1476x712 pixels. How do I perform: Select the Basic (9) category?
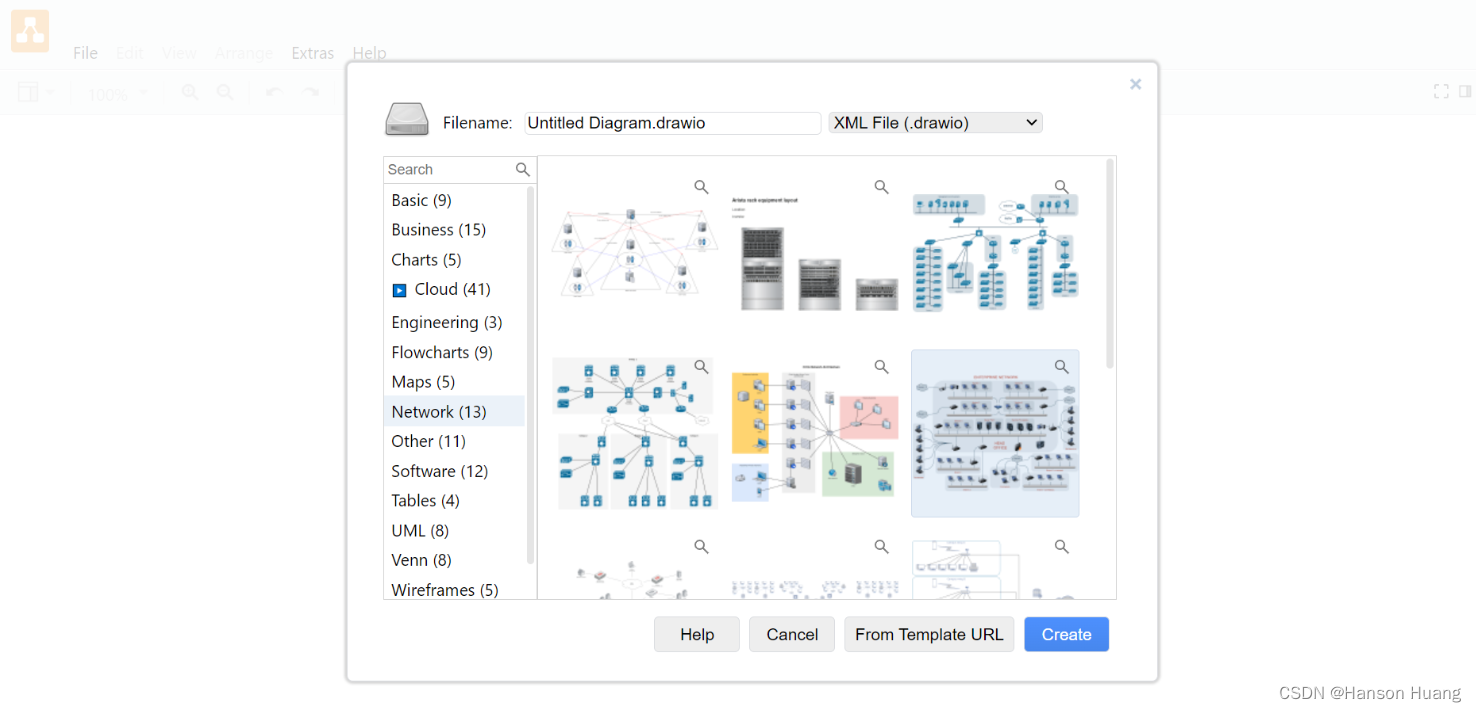click(x=454, y=200)
